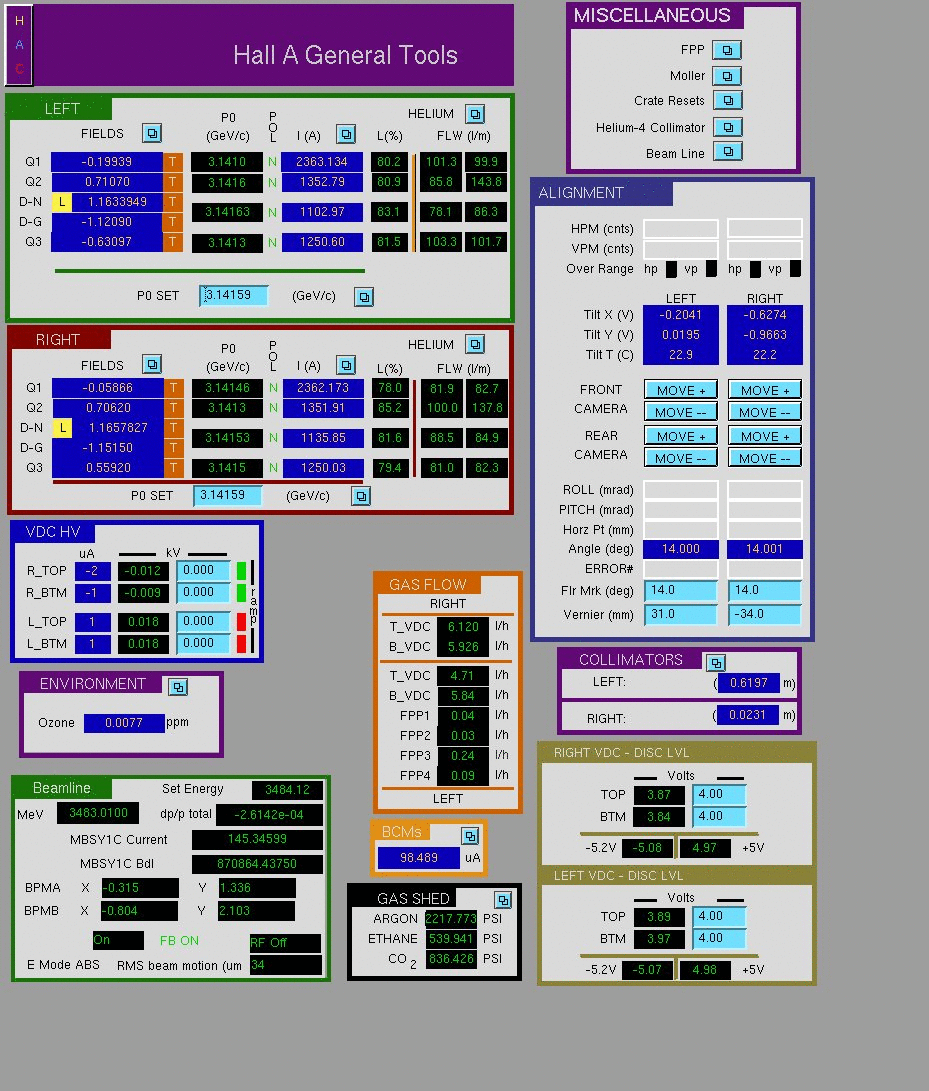Viewport: 929px width, 1091px height.
Task: Click REAR CAMERA MOVE -- for RIGHT
Action: point(765,458)
